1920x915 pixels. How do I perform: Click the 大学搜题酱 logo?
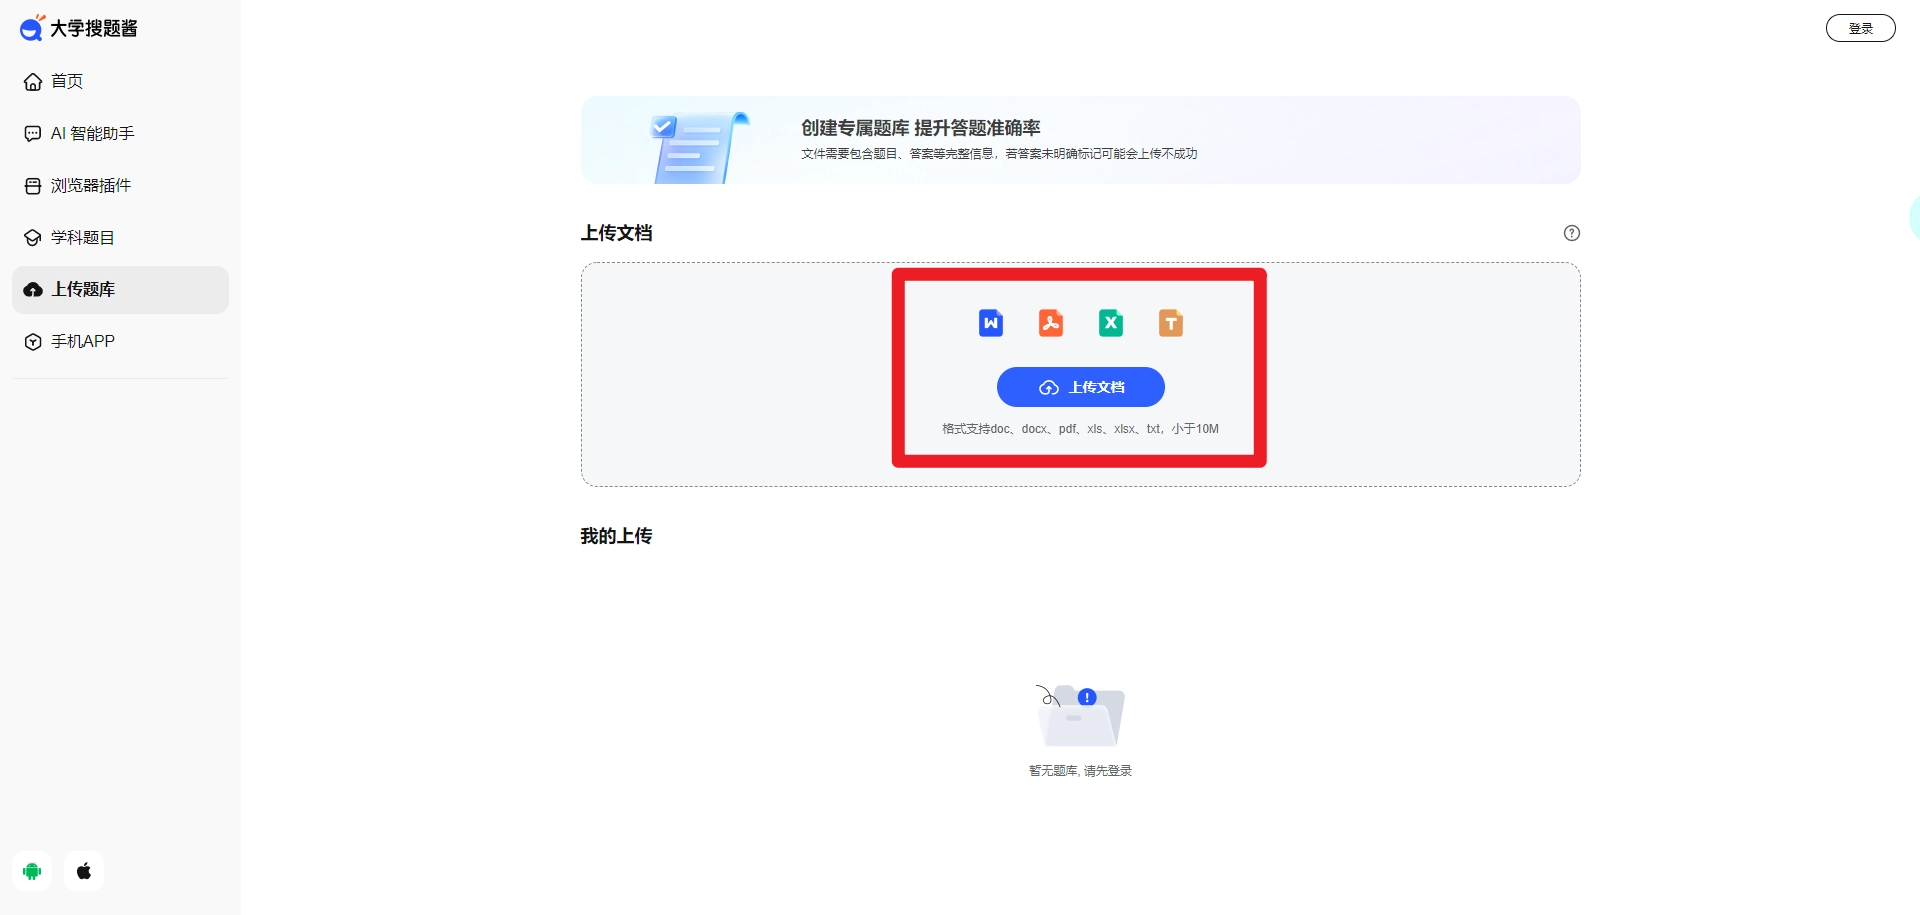(x=79, y=28)
